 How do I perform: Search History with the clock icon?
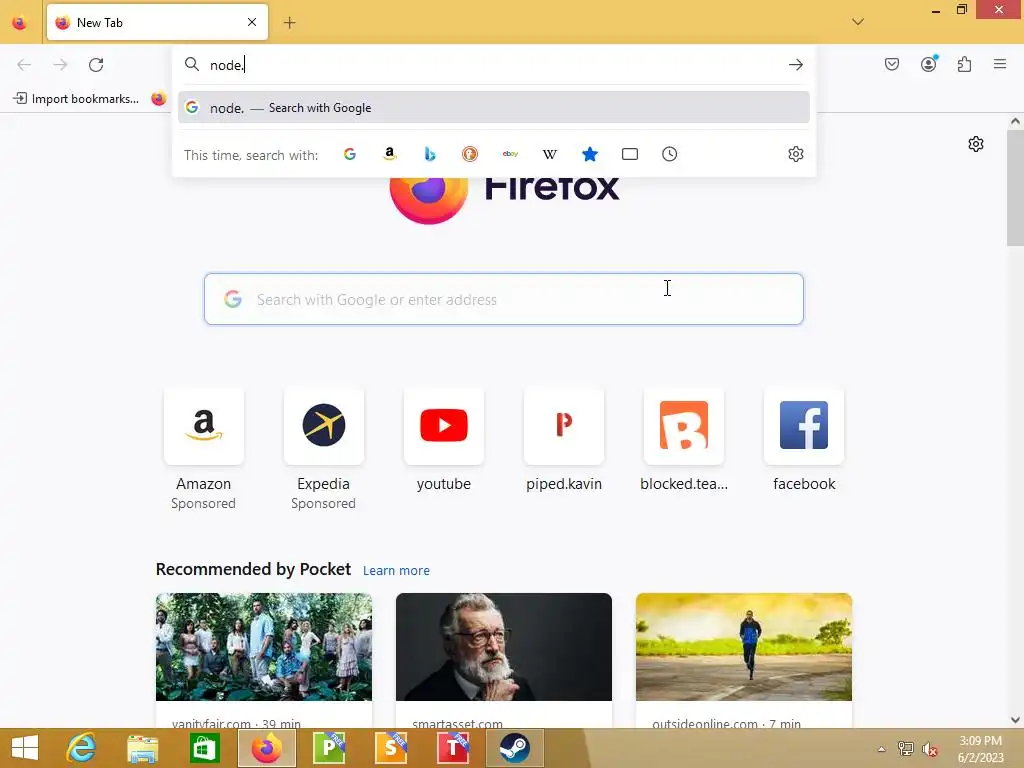coord(669,154)
